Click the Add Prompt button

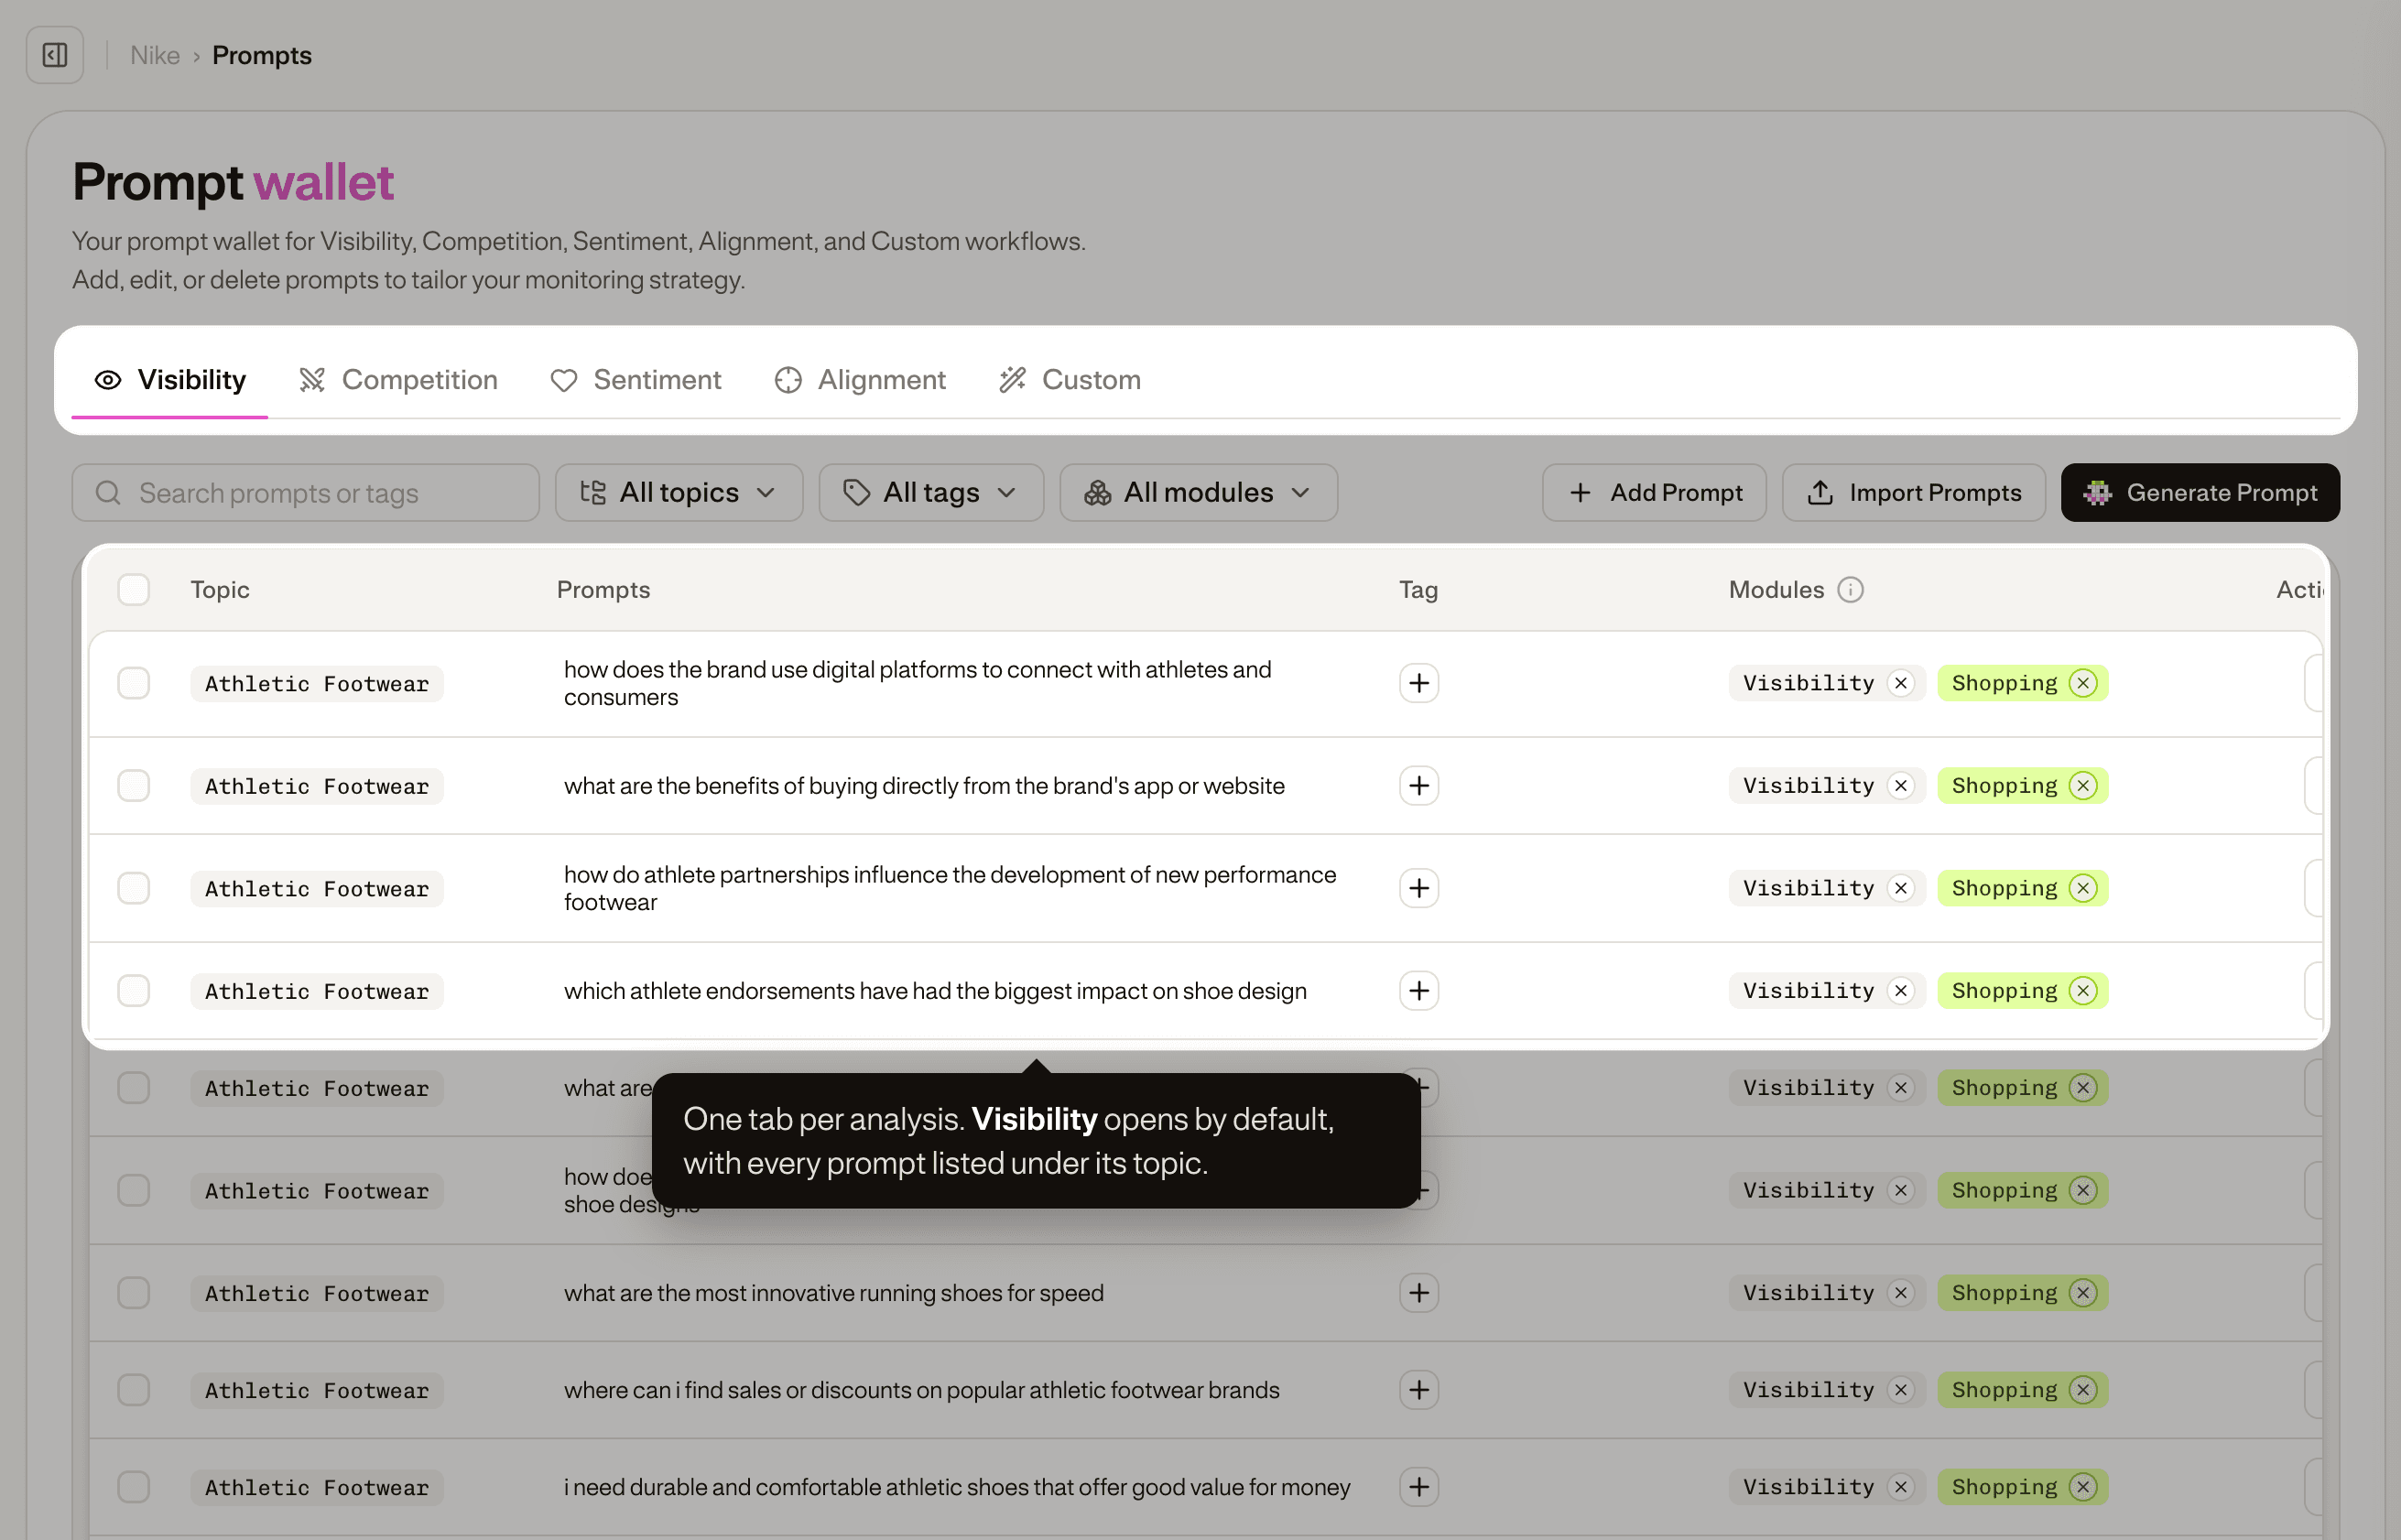[1654, 492]
